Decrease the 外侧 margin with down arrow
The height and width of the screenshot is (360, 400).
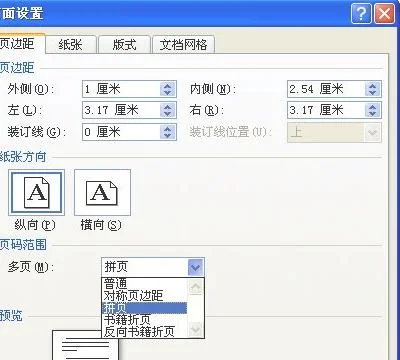(x=168, y=93)
